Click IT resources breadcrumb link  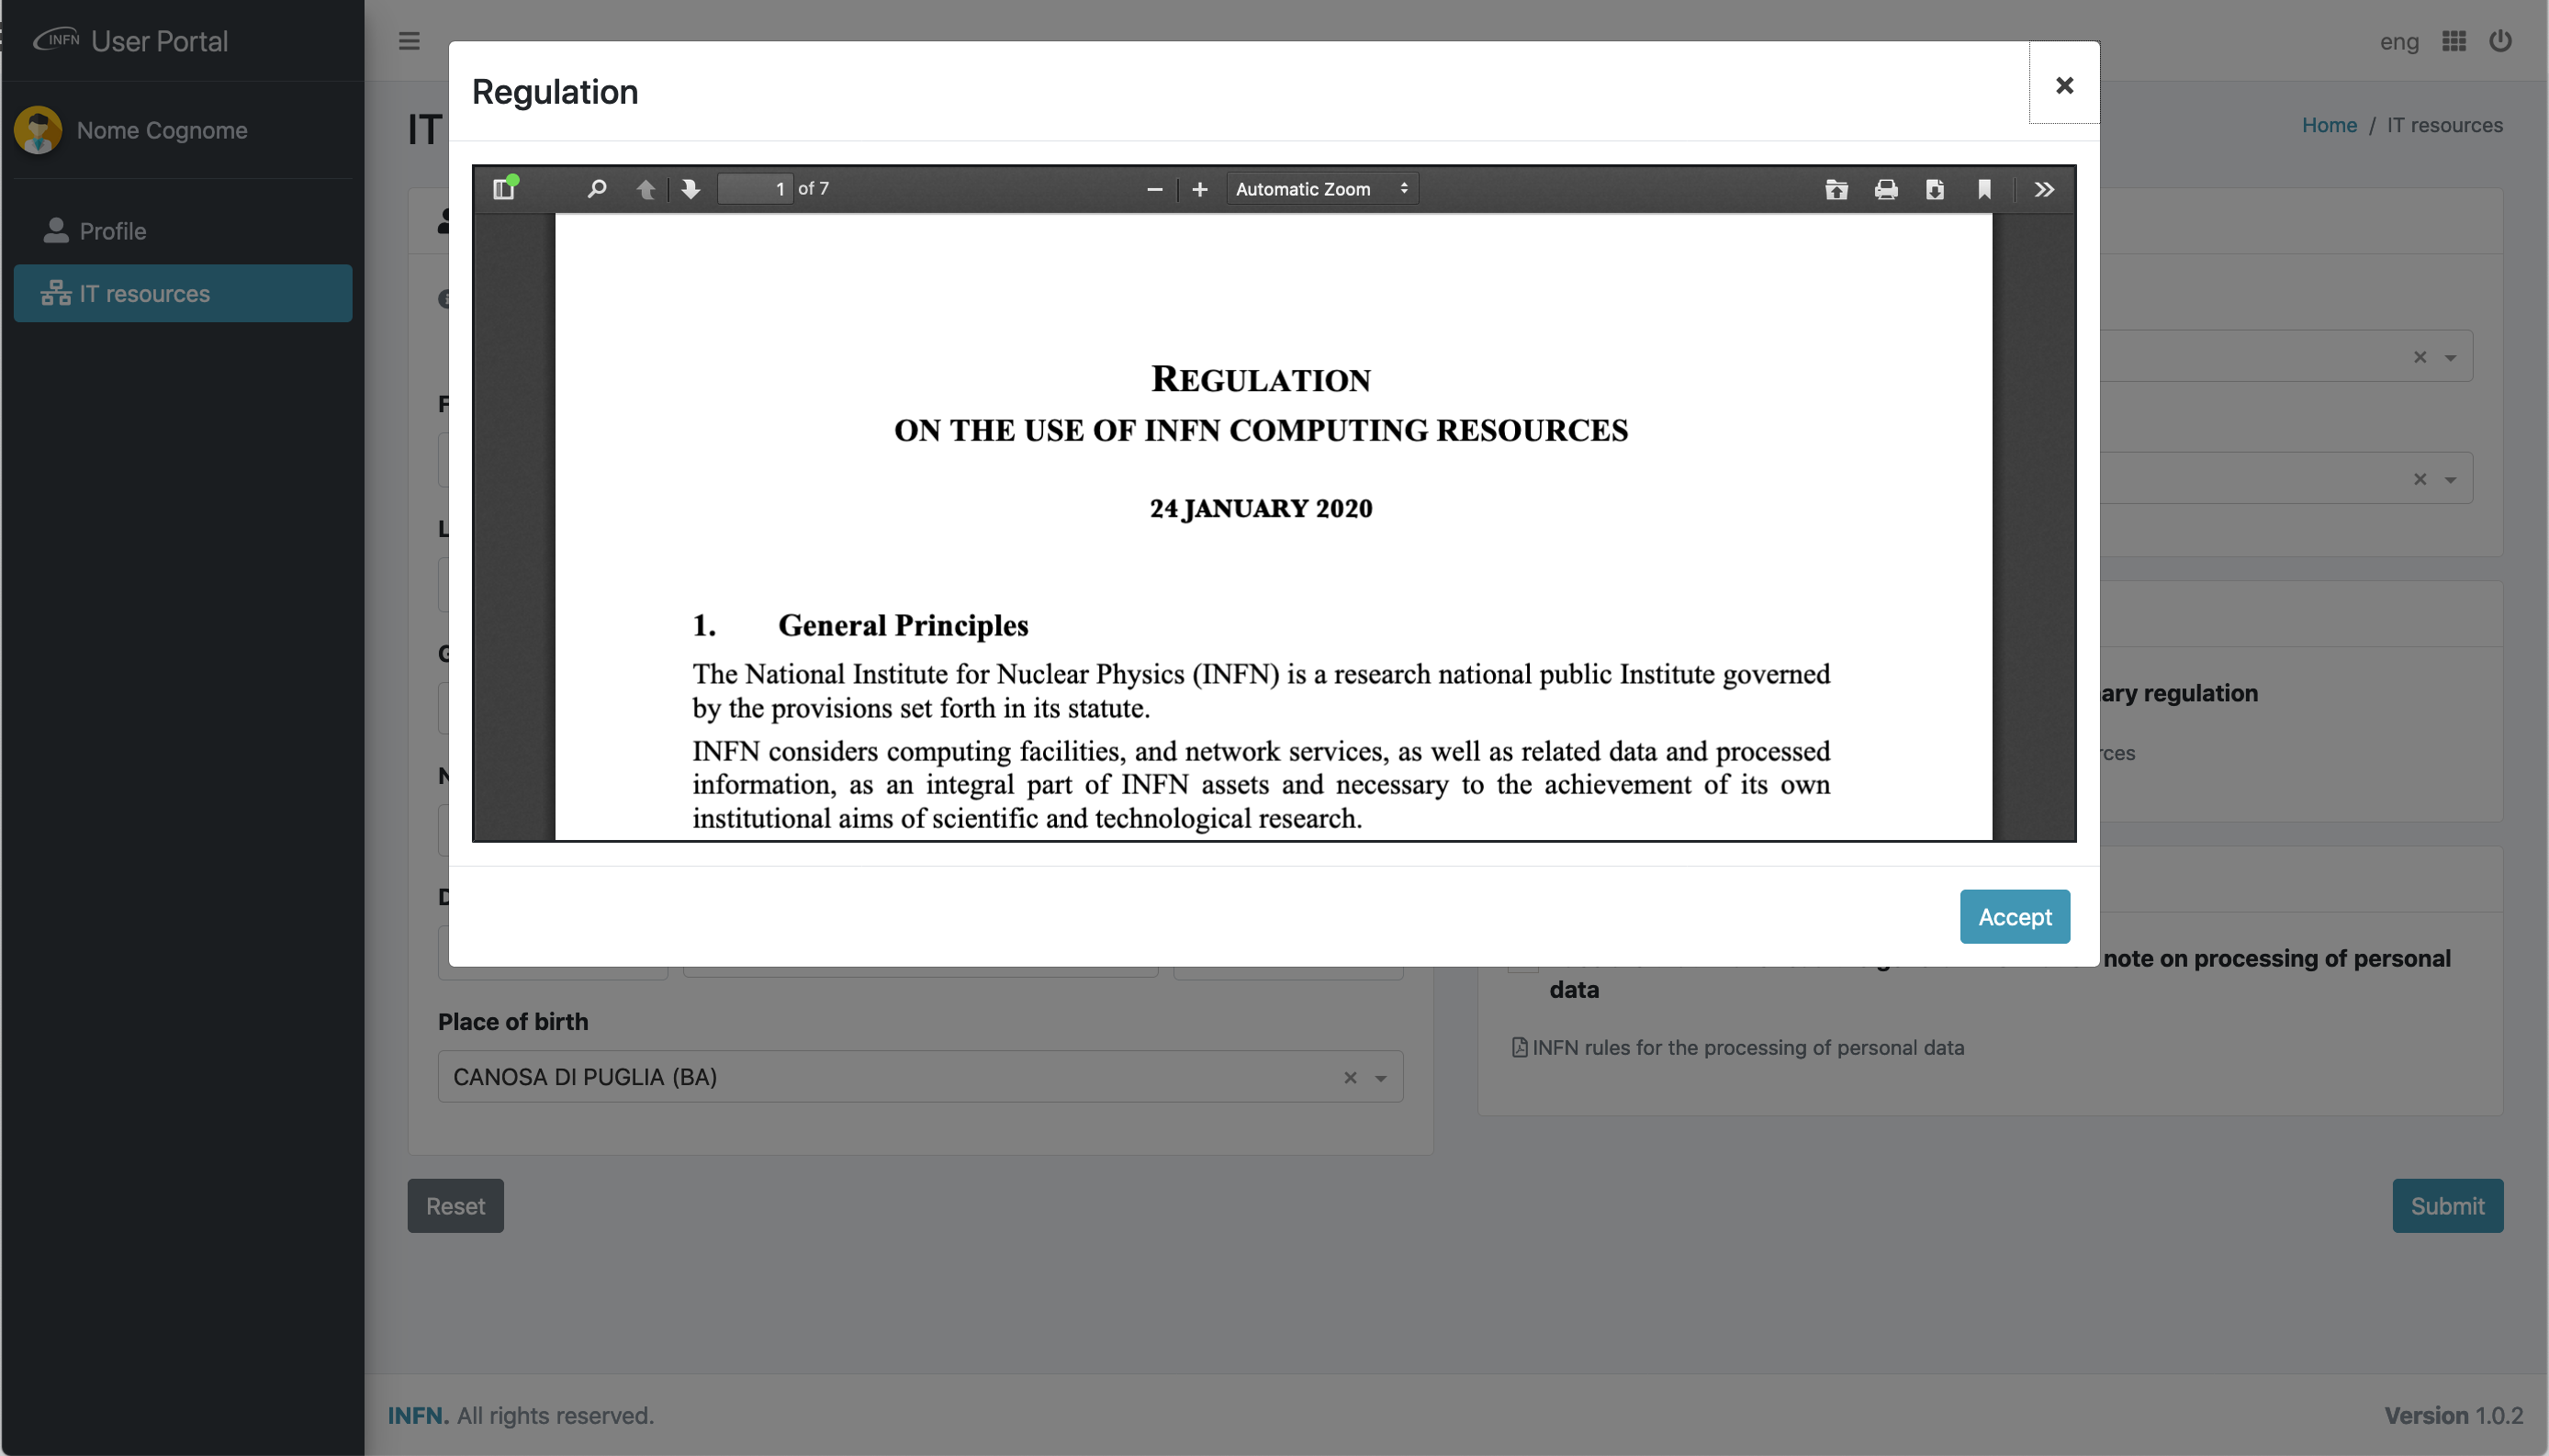coord(2442,124)
